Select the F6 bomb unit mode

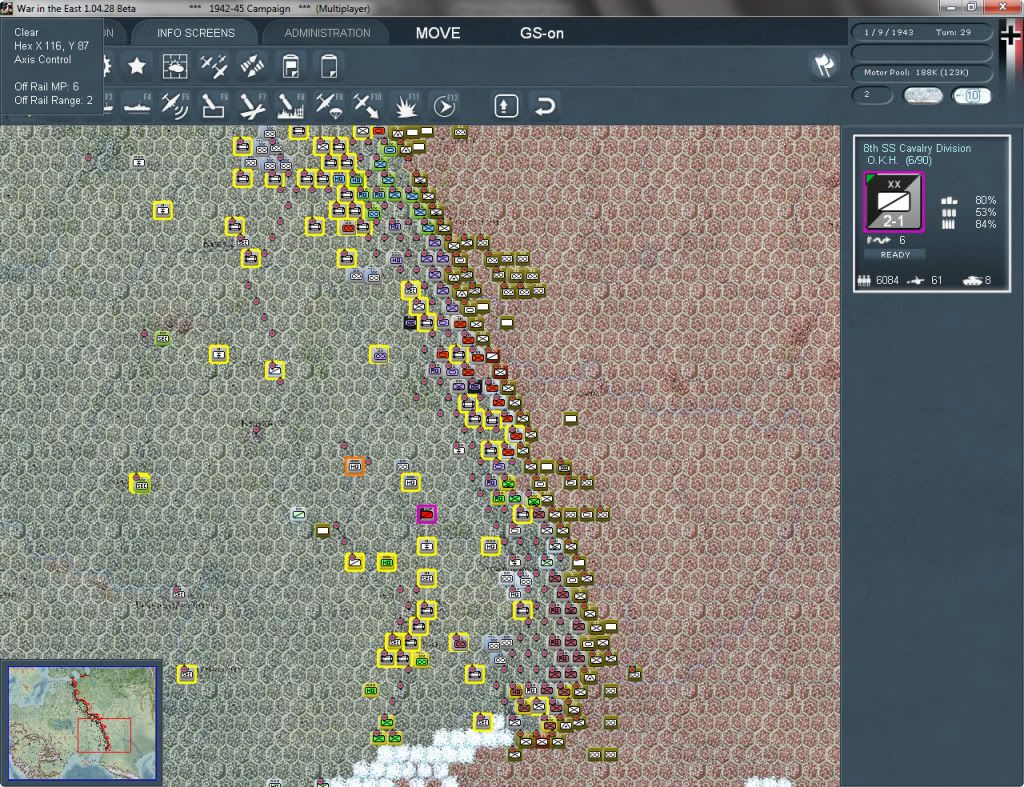(214, 105)
